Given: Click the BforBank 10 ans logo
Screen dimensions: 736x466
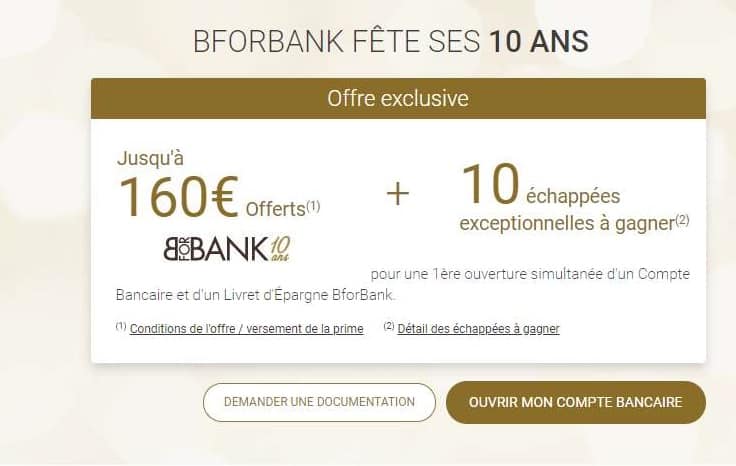Looking at the screenshot, I should (227, 249).
